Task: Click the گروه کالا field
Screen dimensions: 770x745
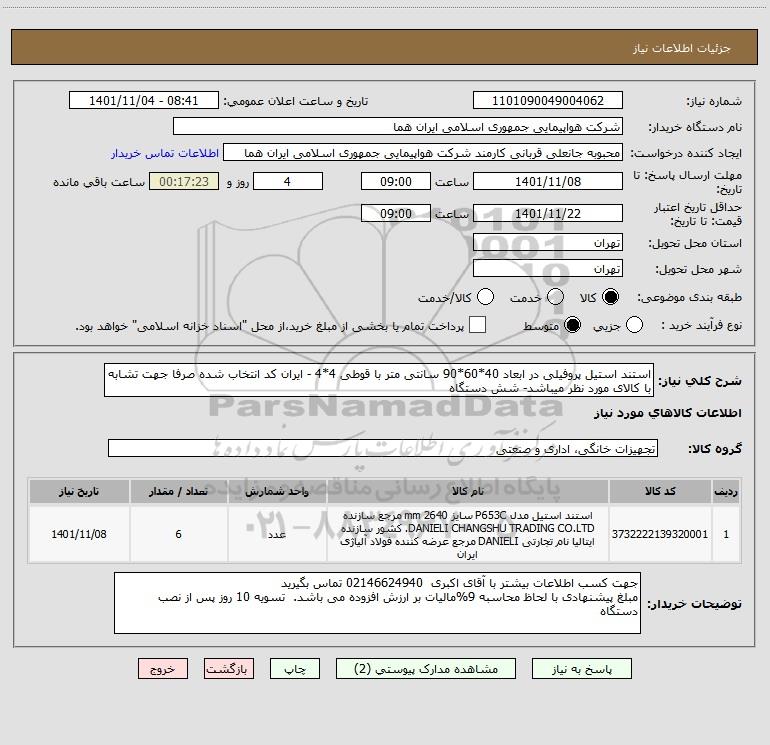Action: click(383, 449)
